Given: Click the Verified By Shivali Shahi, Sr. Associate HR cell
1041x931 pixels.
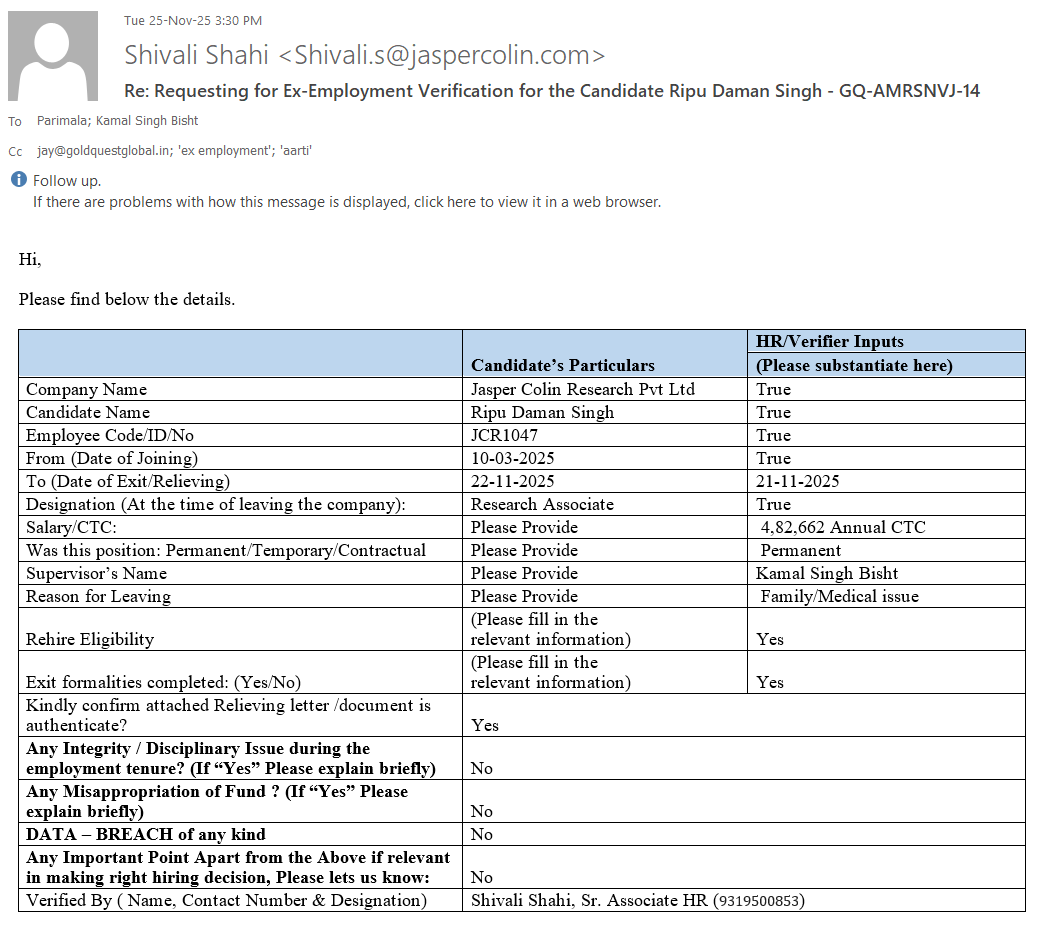Looking at the screenshot, I should click(744, 900).
